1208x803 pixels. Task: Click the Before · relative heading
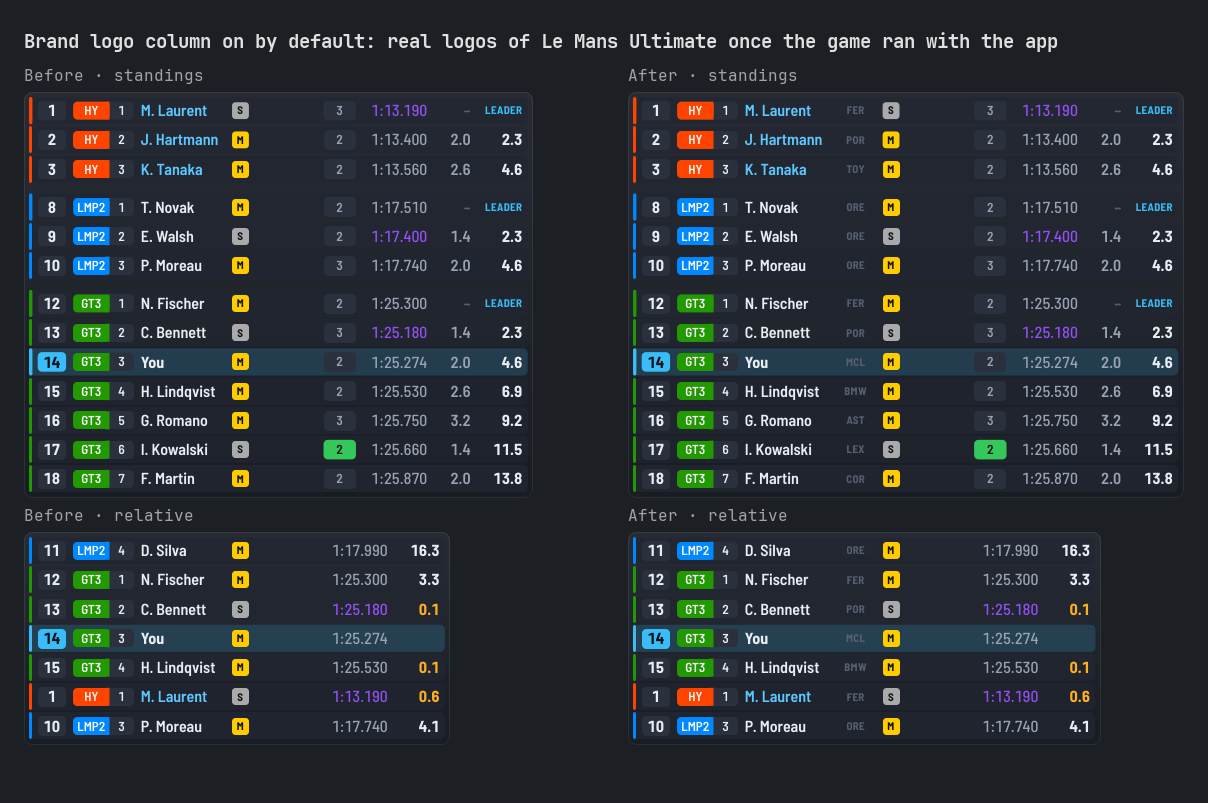click(x=109, y=515)
